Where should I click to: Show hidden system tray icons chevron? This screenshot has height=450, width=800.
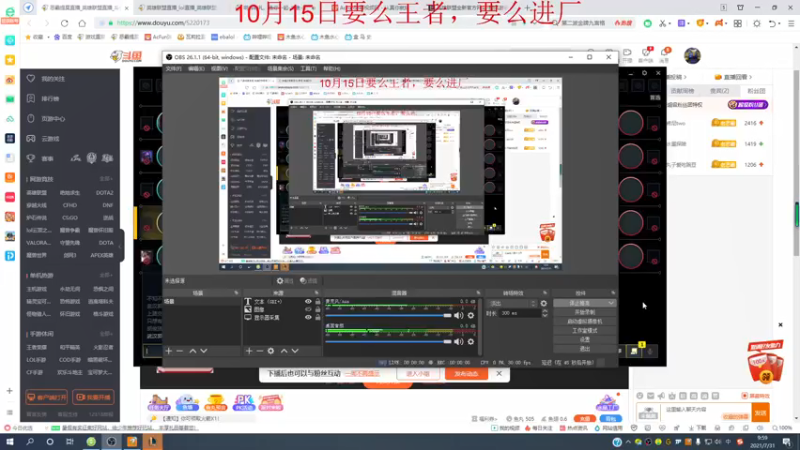(x=628, y=442)
